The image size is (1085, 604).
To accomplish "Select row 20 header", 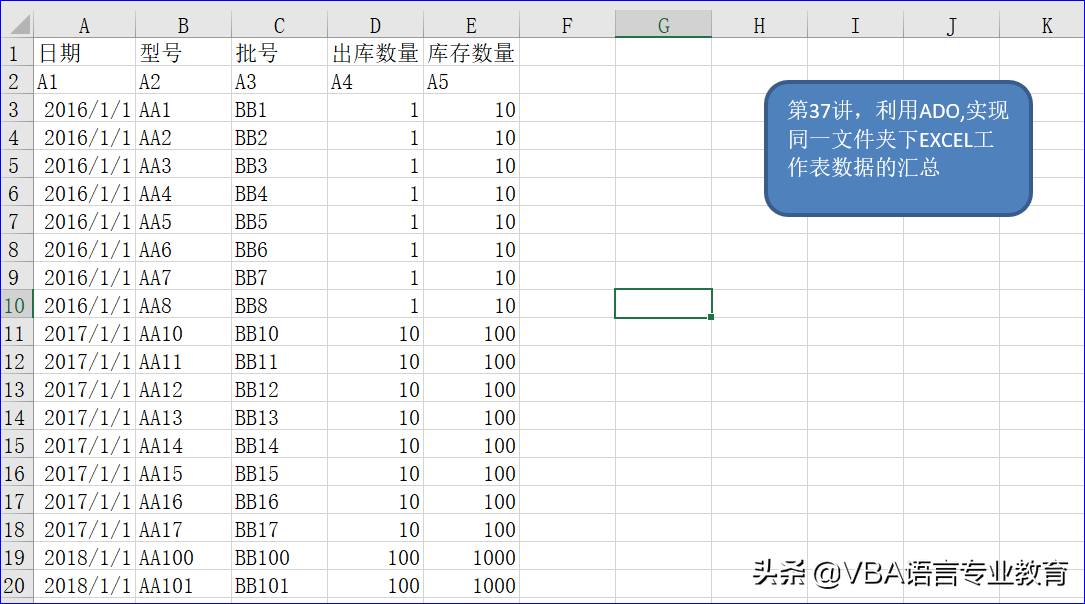I will [17, 585].
